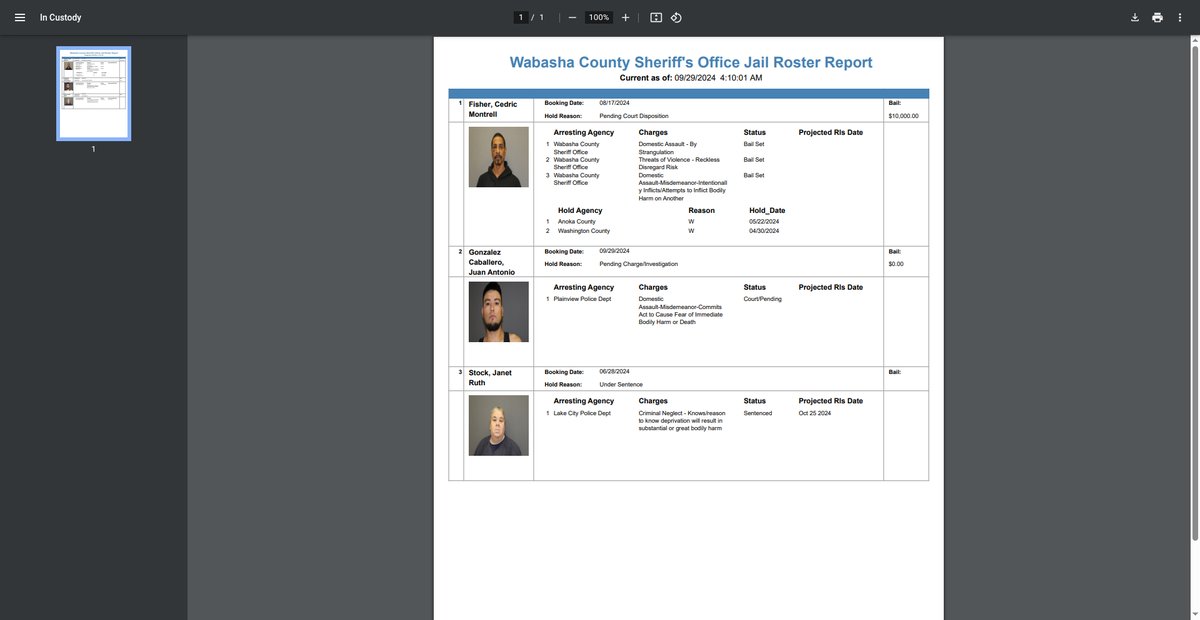Click 'Plainview Police Dept' arresting agency
This screenshot has height=620, width=1200.
click(x=582, y=299)
